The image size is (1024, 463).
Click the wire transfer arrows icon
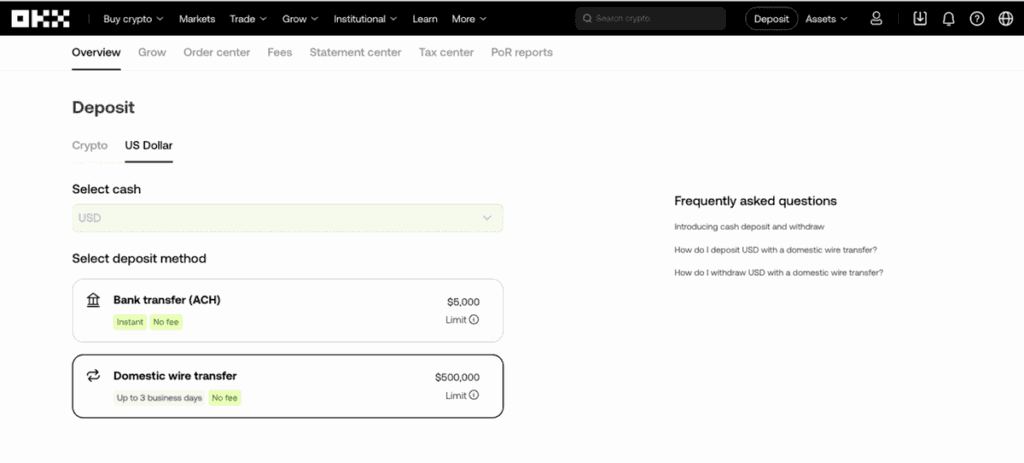click(93, 375)
